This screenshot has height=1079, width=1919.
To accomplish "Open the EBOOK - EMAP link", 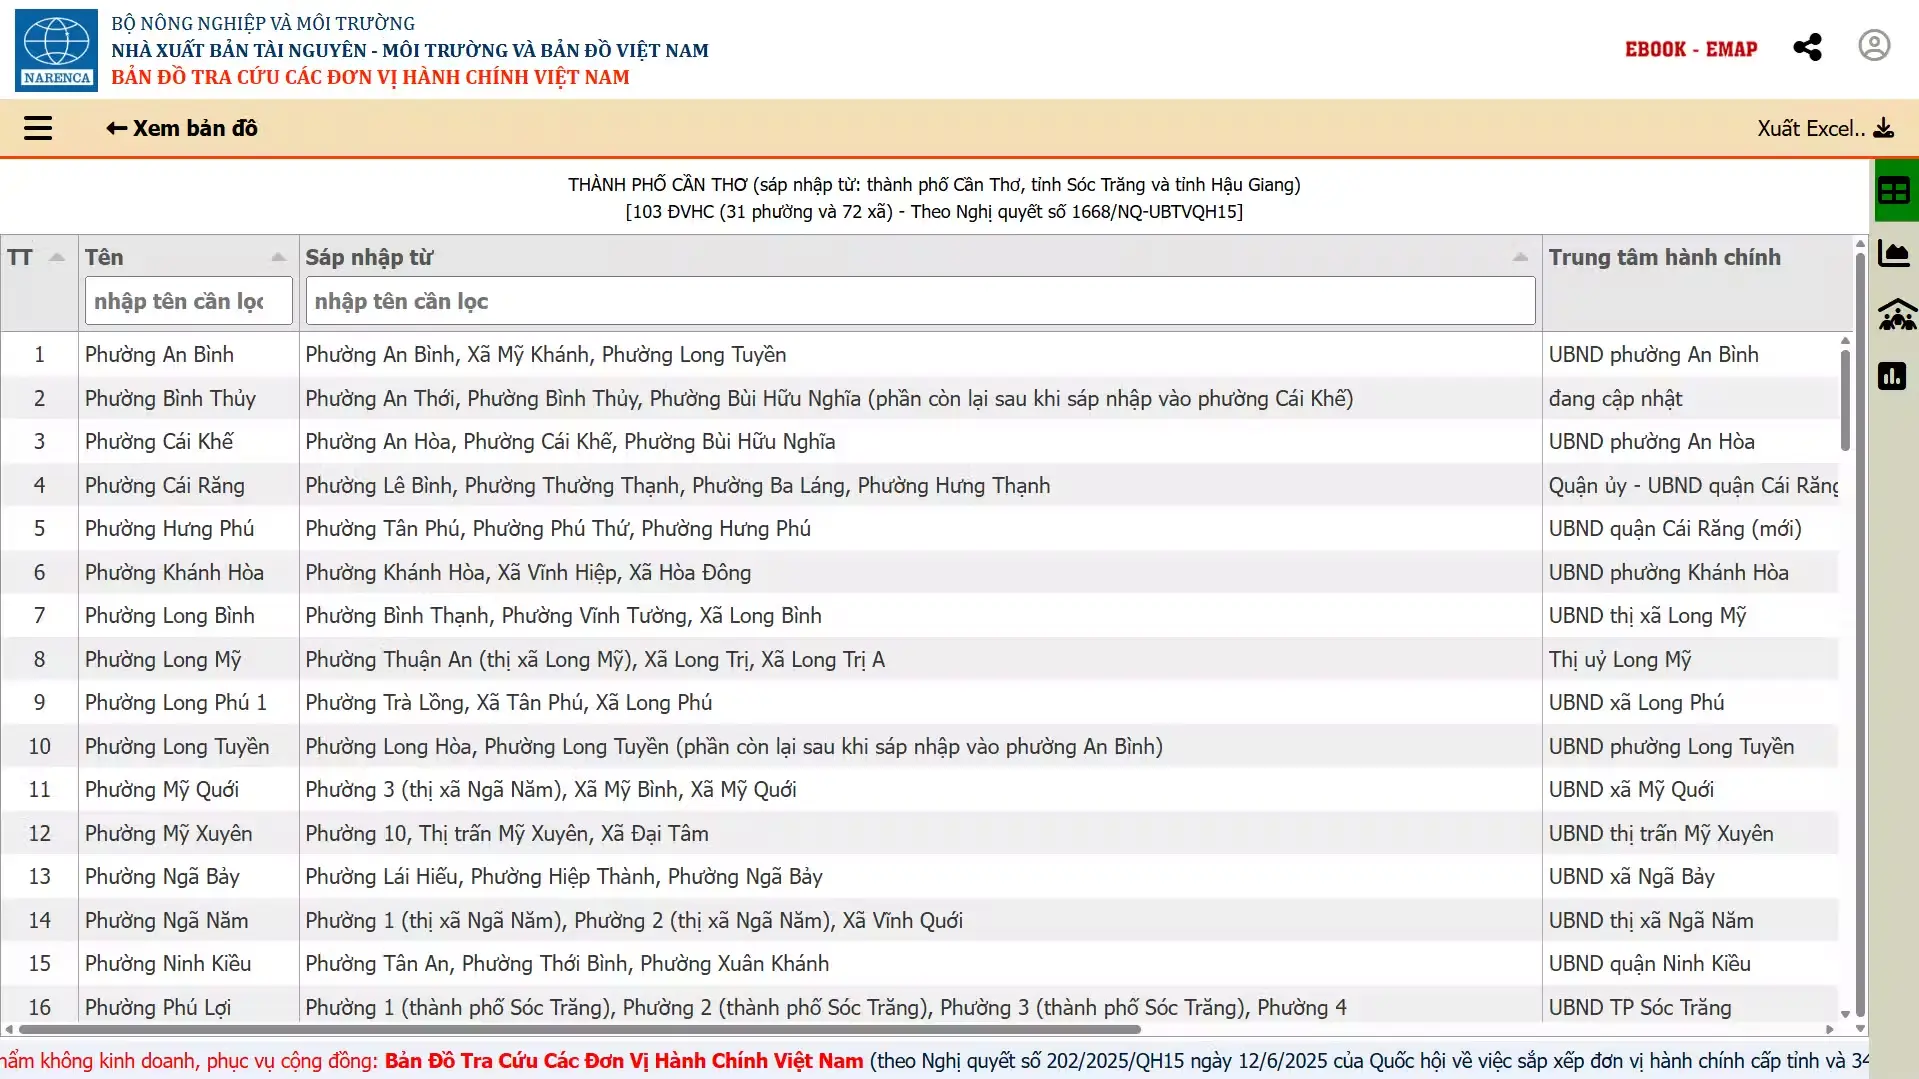I will [x=1691, y=49].
